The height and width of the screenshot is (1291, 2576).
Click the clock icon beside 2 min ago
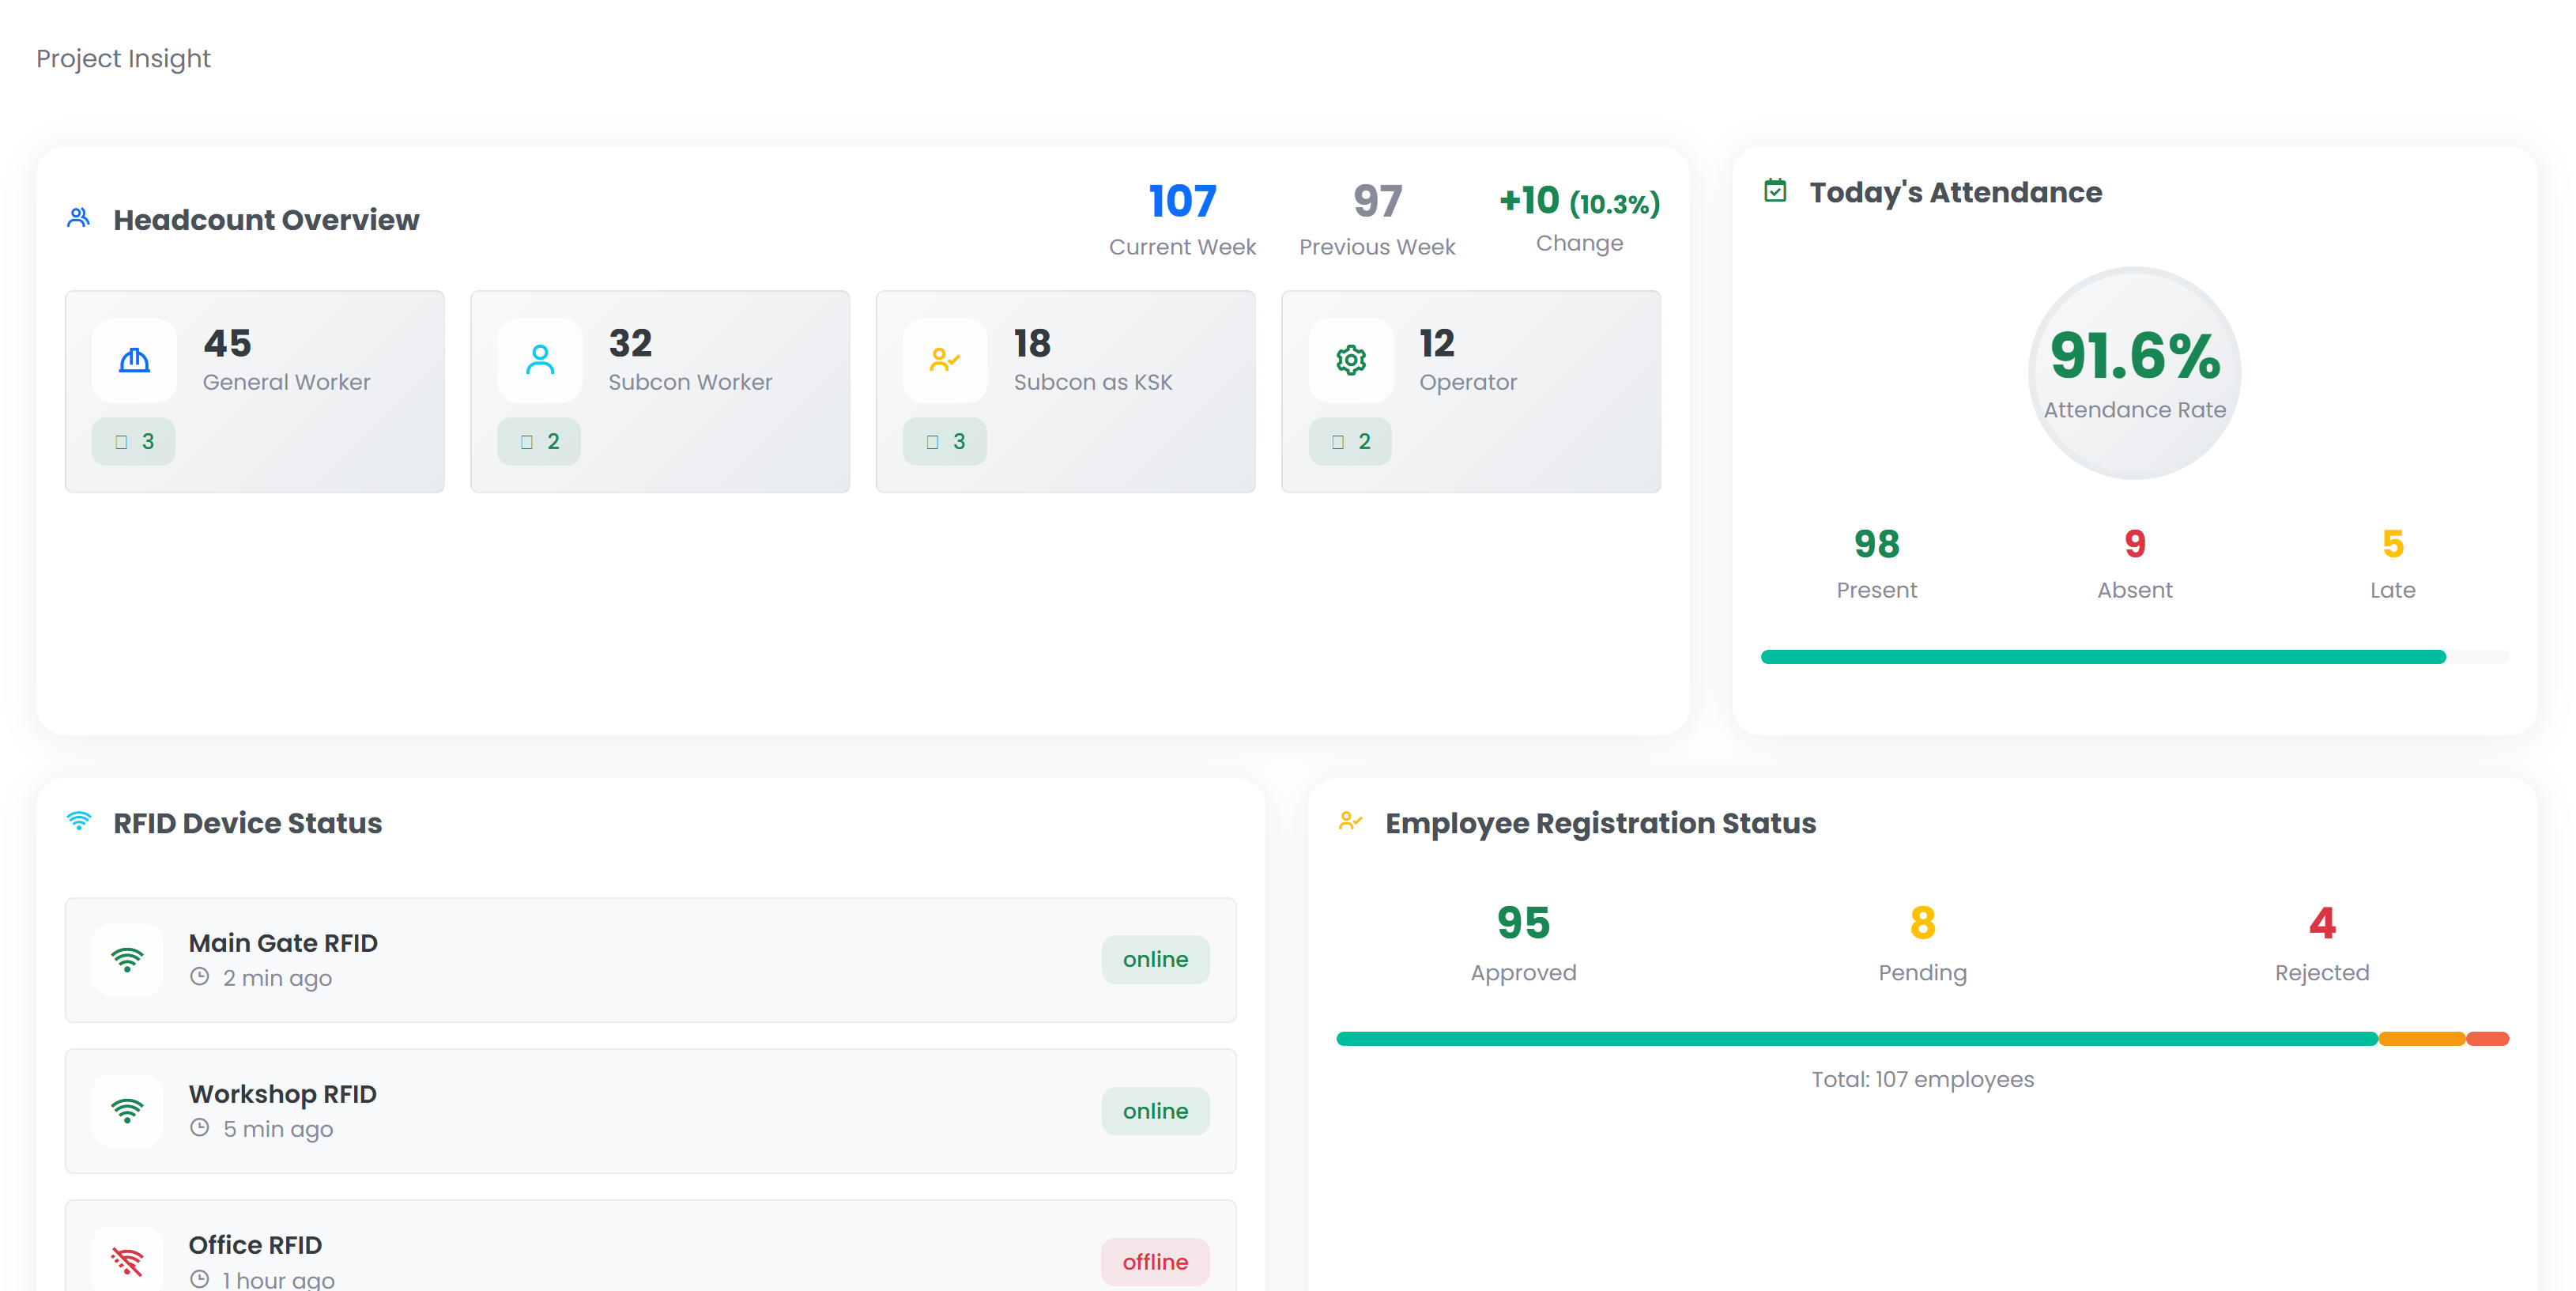200,977
